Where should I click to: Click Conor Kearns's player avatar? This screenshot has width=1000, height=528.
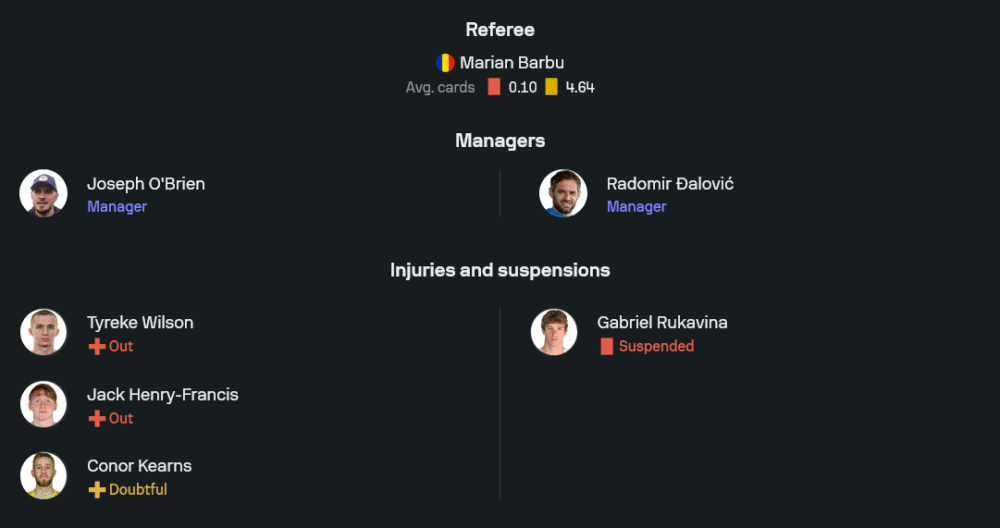(x=43, y=476)
